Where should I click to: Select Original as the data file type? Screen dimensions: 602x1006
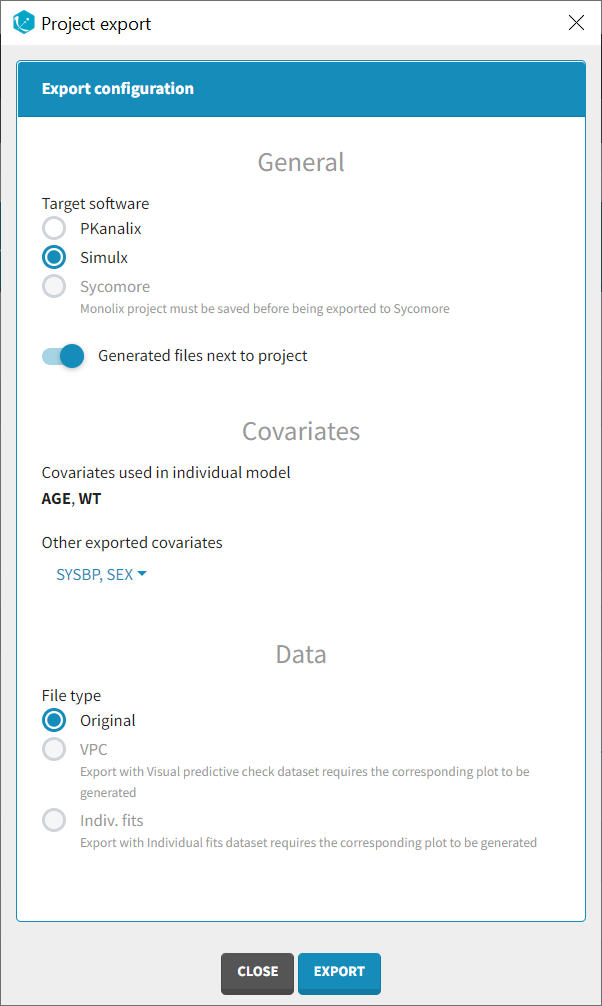coord(54,720)
